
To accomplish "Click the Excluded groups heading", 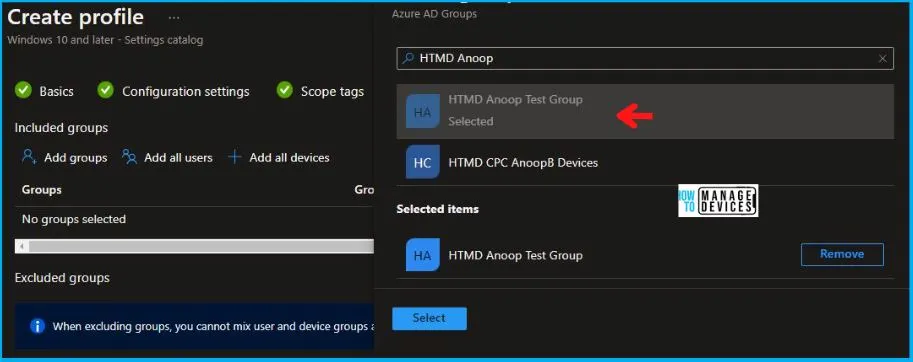I will 62,278.
